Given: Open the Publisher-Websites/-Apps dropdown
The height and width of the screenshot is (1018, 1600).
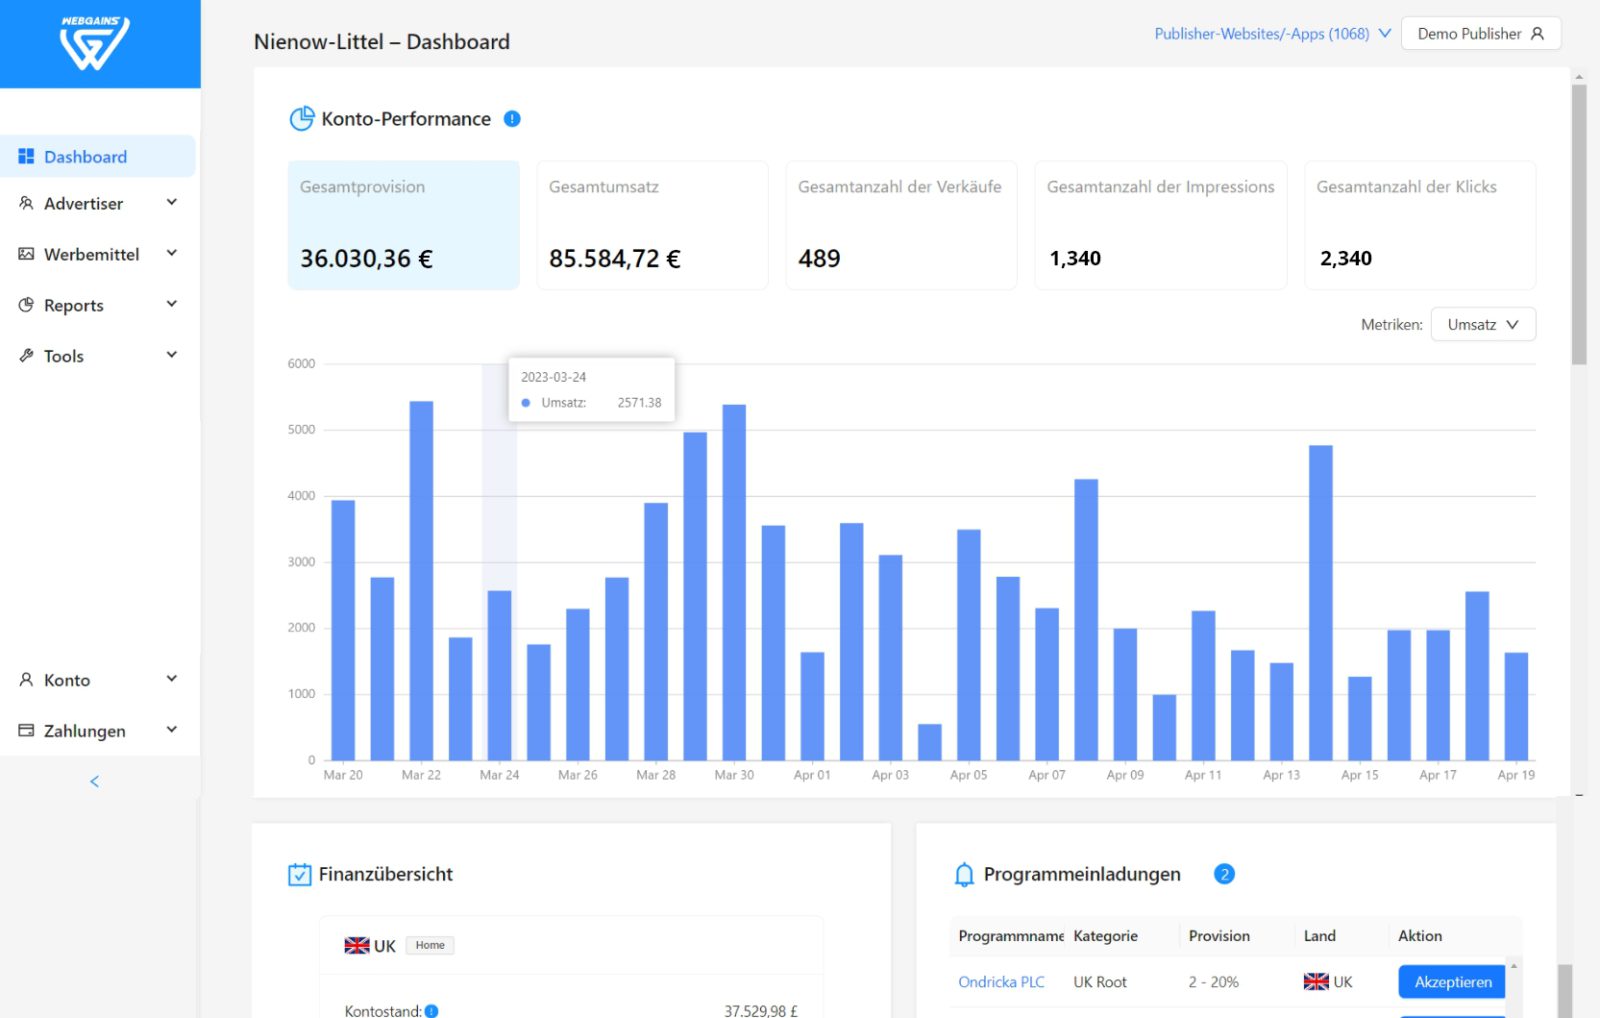Looking at the screenshot, I should tap(1270, 33).
